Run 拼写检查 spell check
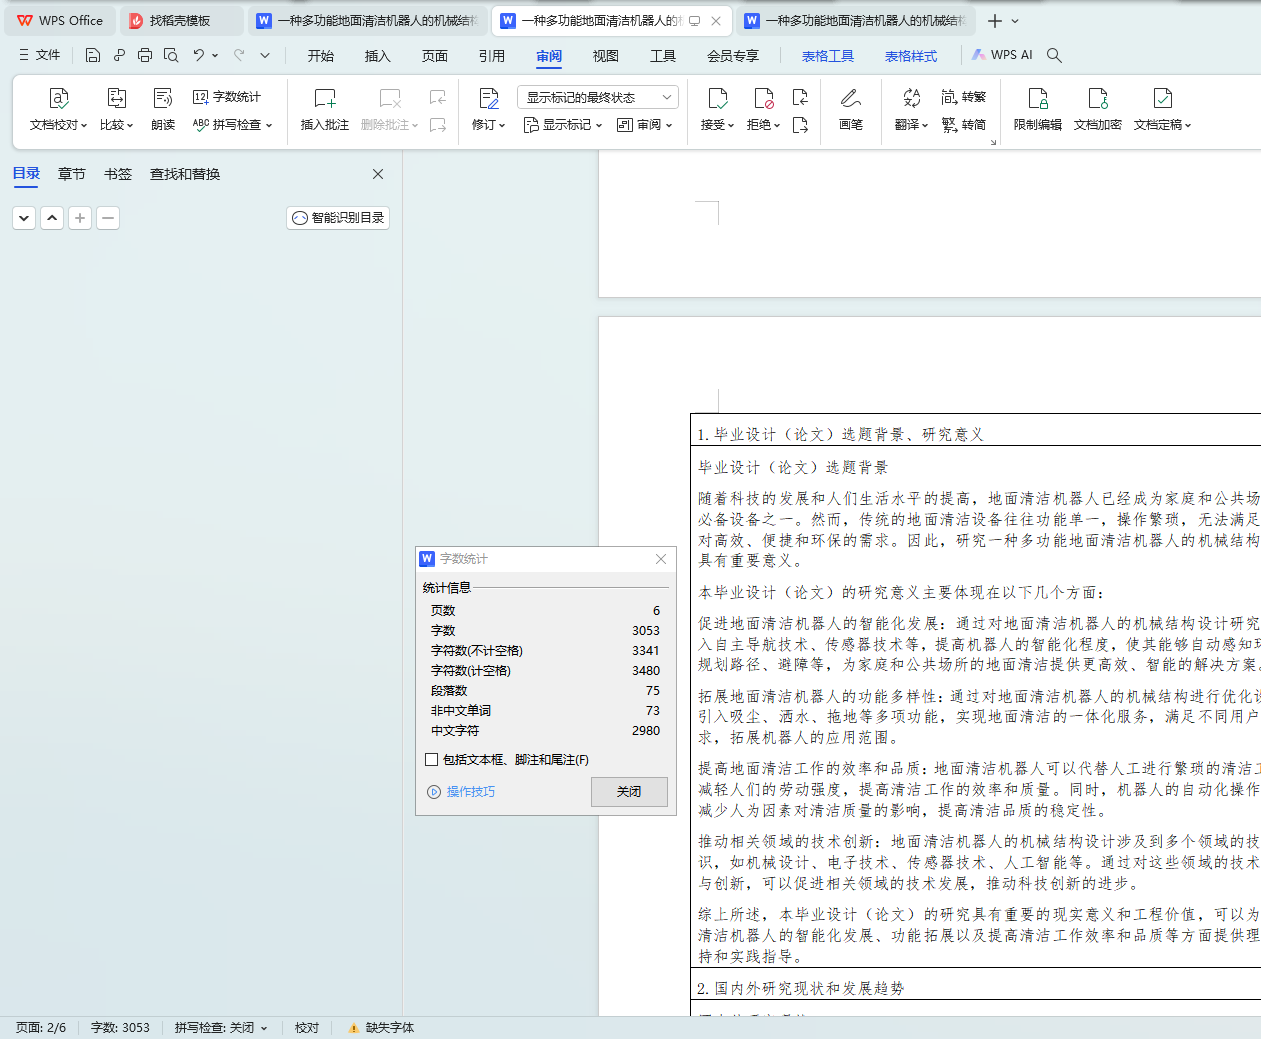This screenshot has width=1261, height=1039. tap(232, 125)
